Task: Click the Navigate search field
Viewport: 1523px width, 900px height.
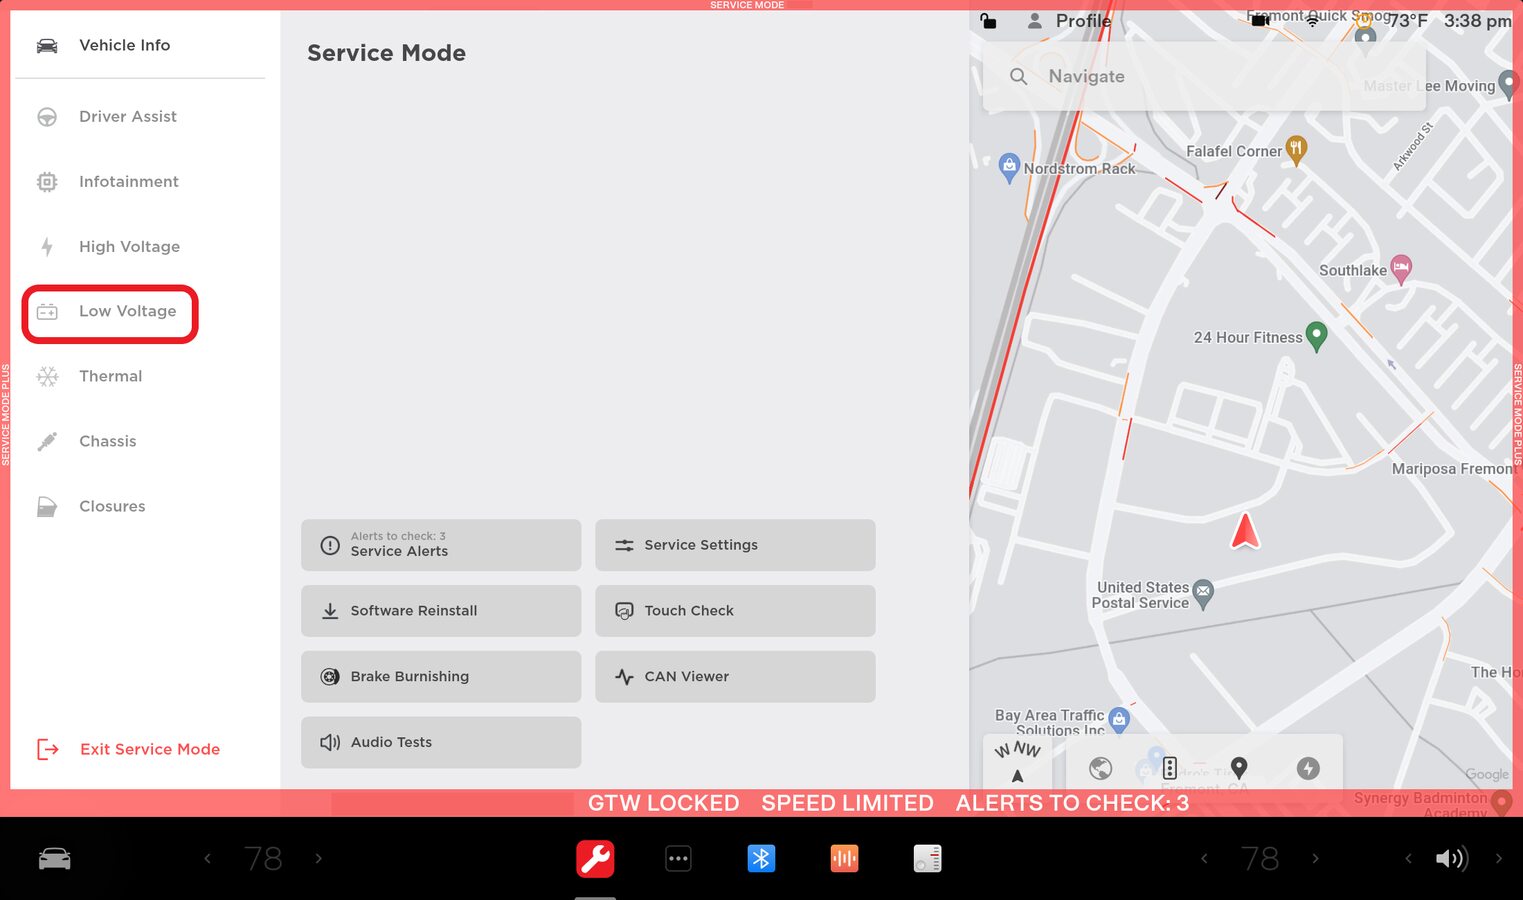Action: tap(1160, 77)
